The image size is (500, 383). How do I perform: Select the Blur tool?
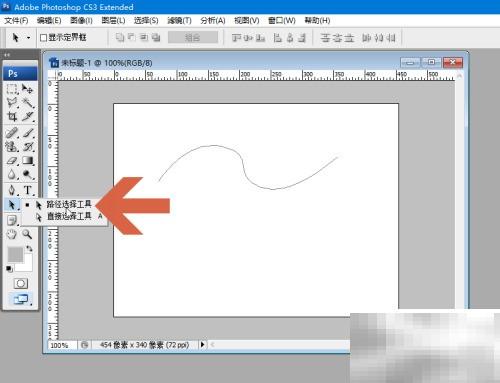(12, 174)
